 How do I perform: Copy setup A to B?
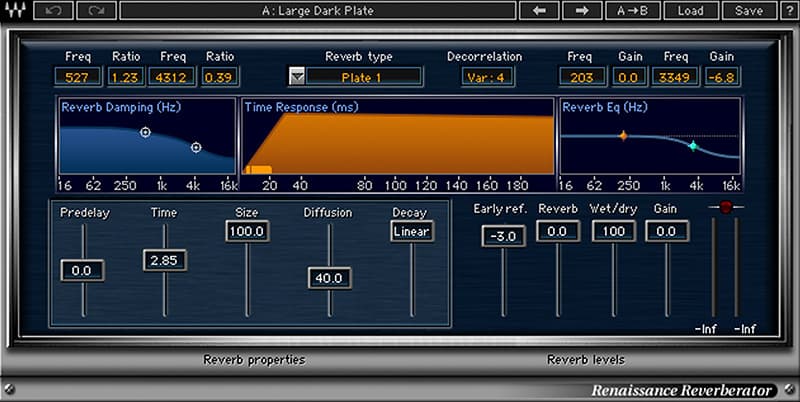tap(633, 11)
